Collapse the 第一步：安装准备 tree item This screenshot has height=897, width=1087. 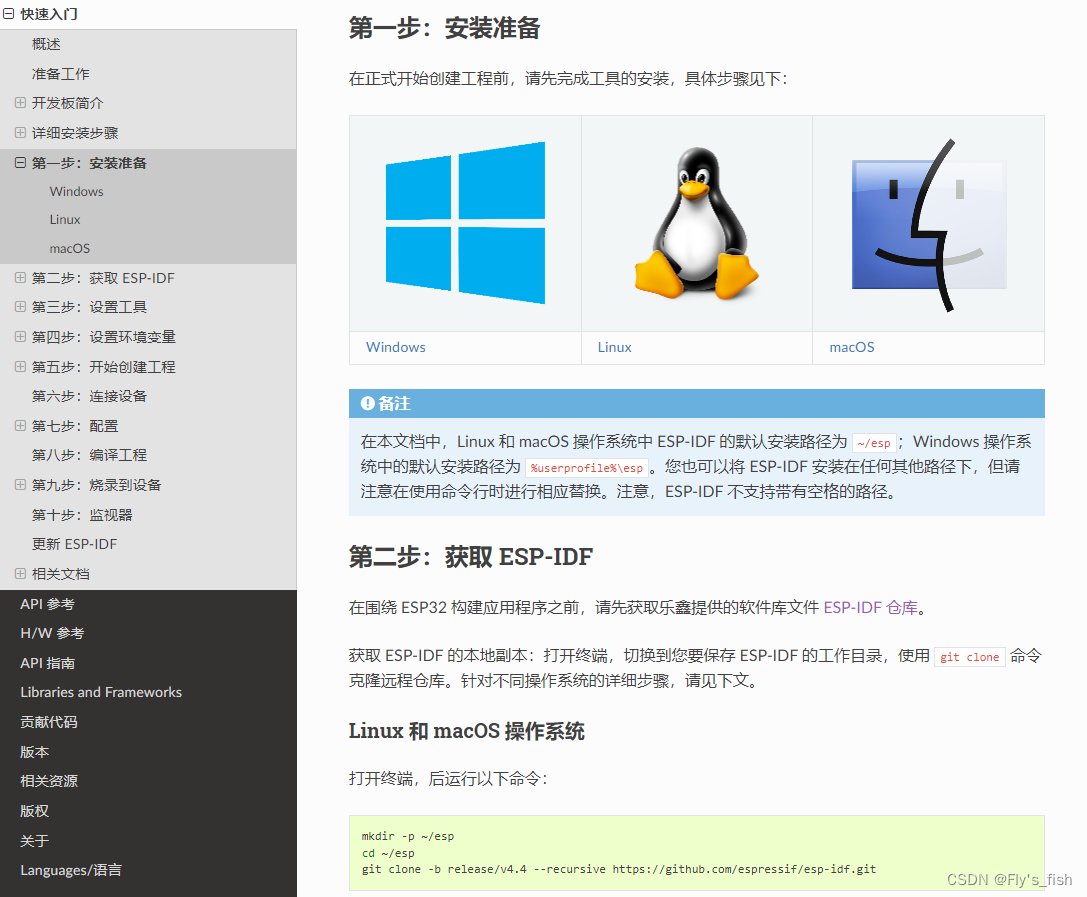tap(20, 163)
